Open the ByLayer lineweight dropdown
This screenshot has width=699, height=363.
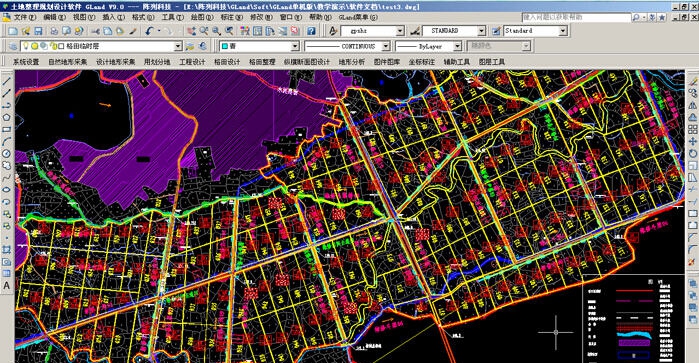(x=457, y=46)
